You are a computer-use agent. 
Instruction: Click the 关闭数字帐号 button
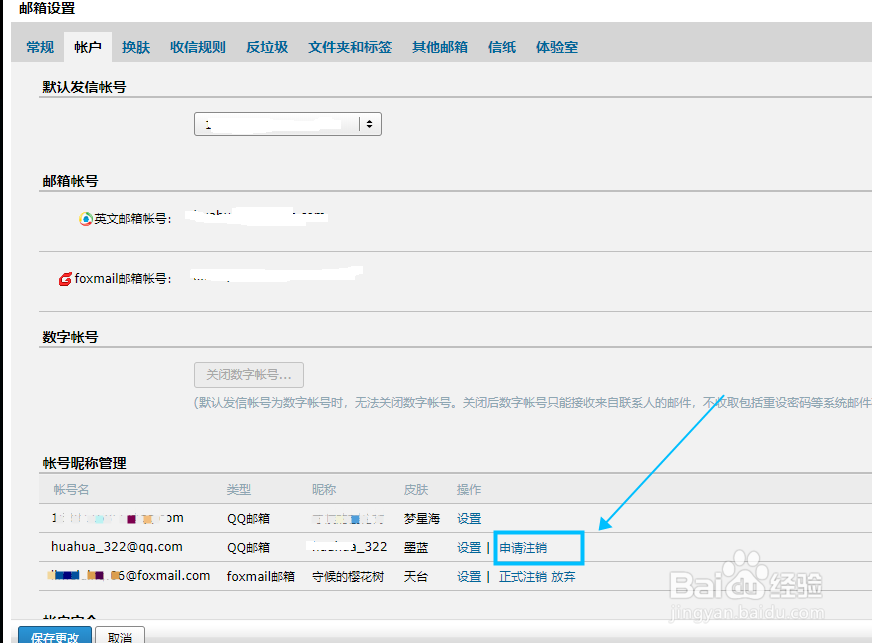pos(248,374)
